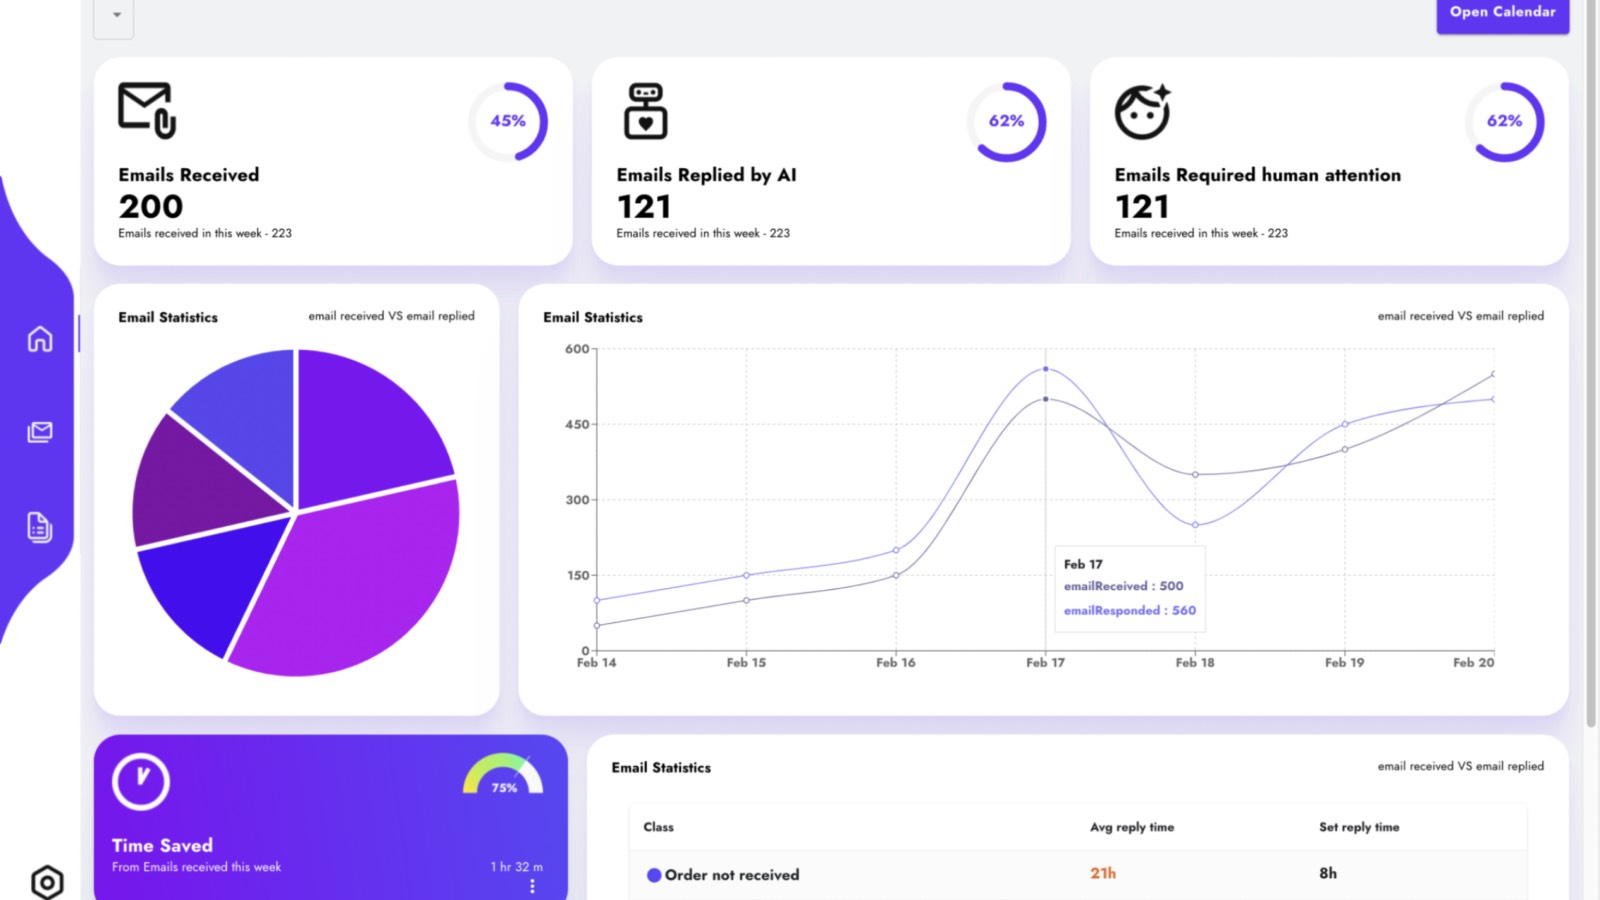
Task: Click 62% ring on human attention card
Action: coord(1505,121)
